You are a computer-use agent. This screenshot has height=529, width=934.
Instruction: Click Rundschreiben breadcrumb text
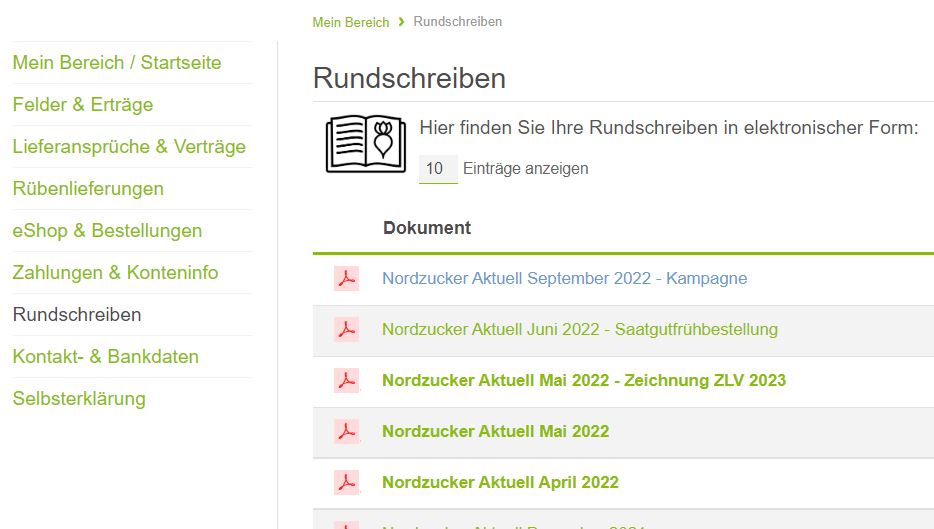coord(457,21)
